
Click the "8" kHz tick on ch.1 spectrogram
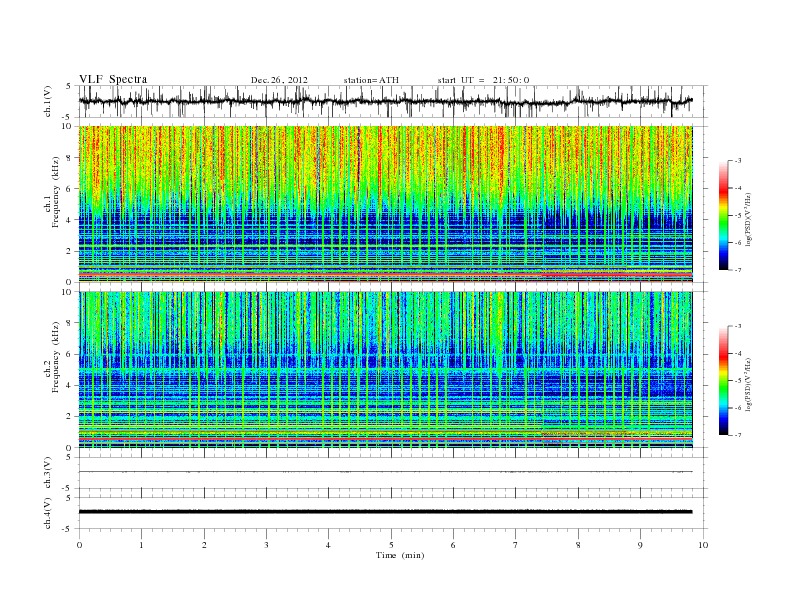[x=70, y=158]
